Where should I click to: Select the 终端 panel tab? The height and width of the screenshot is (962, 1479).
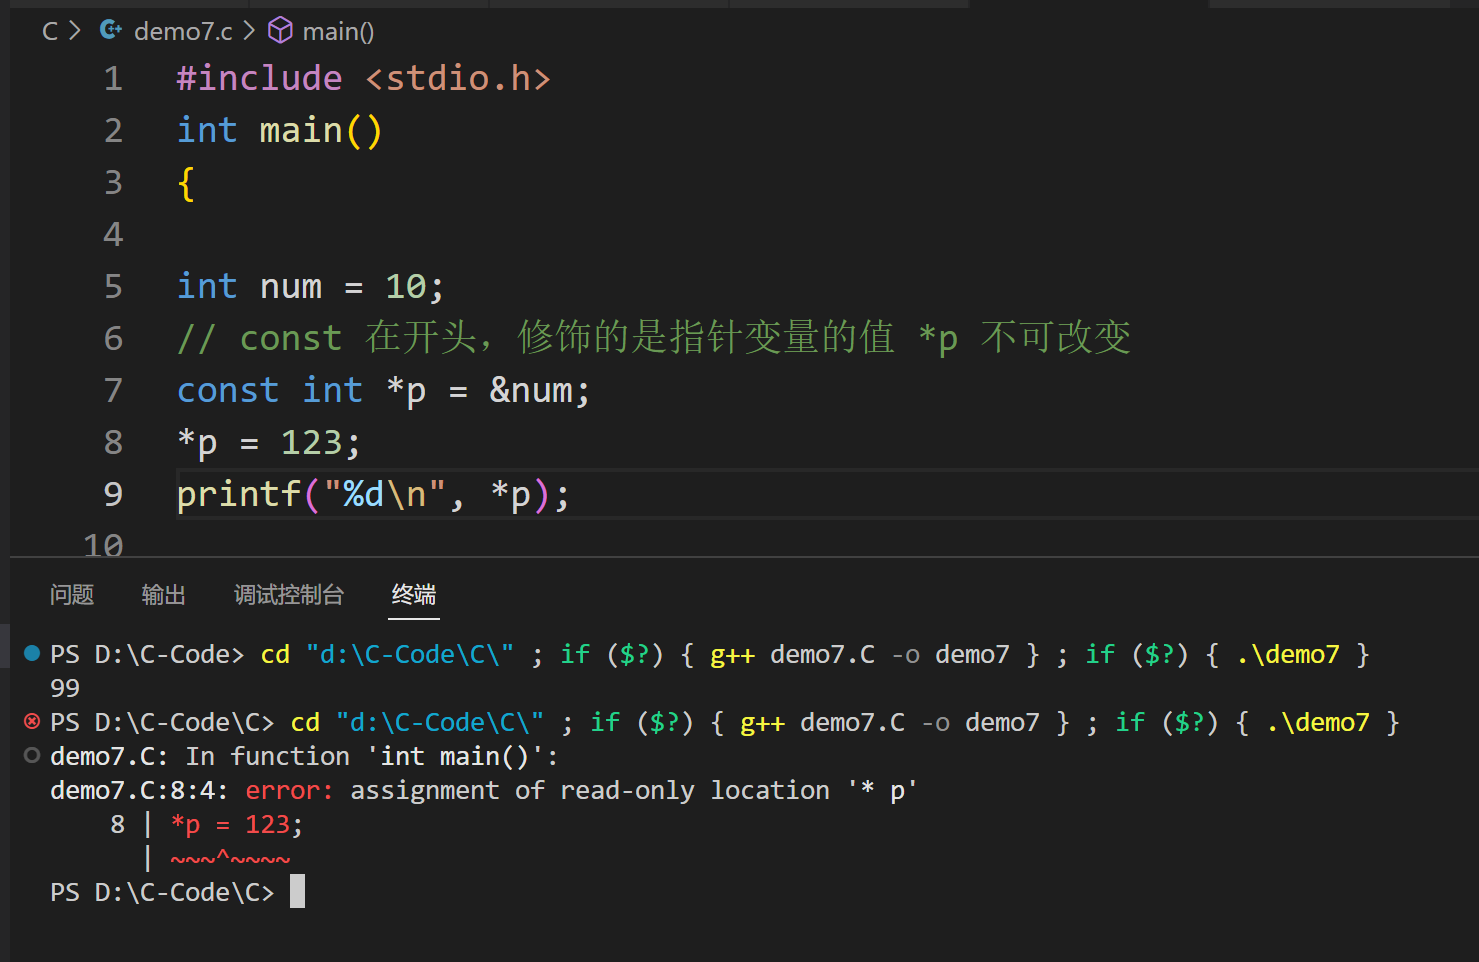coord(414,595)
